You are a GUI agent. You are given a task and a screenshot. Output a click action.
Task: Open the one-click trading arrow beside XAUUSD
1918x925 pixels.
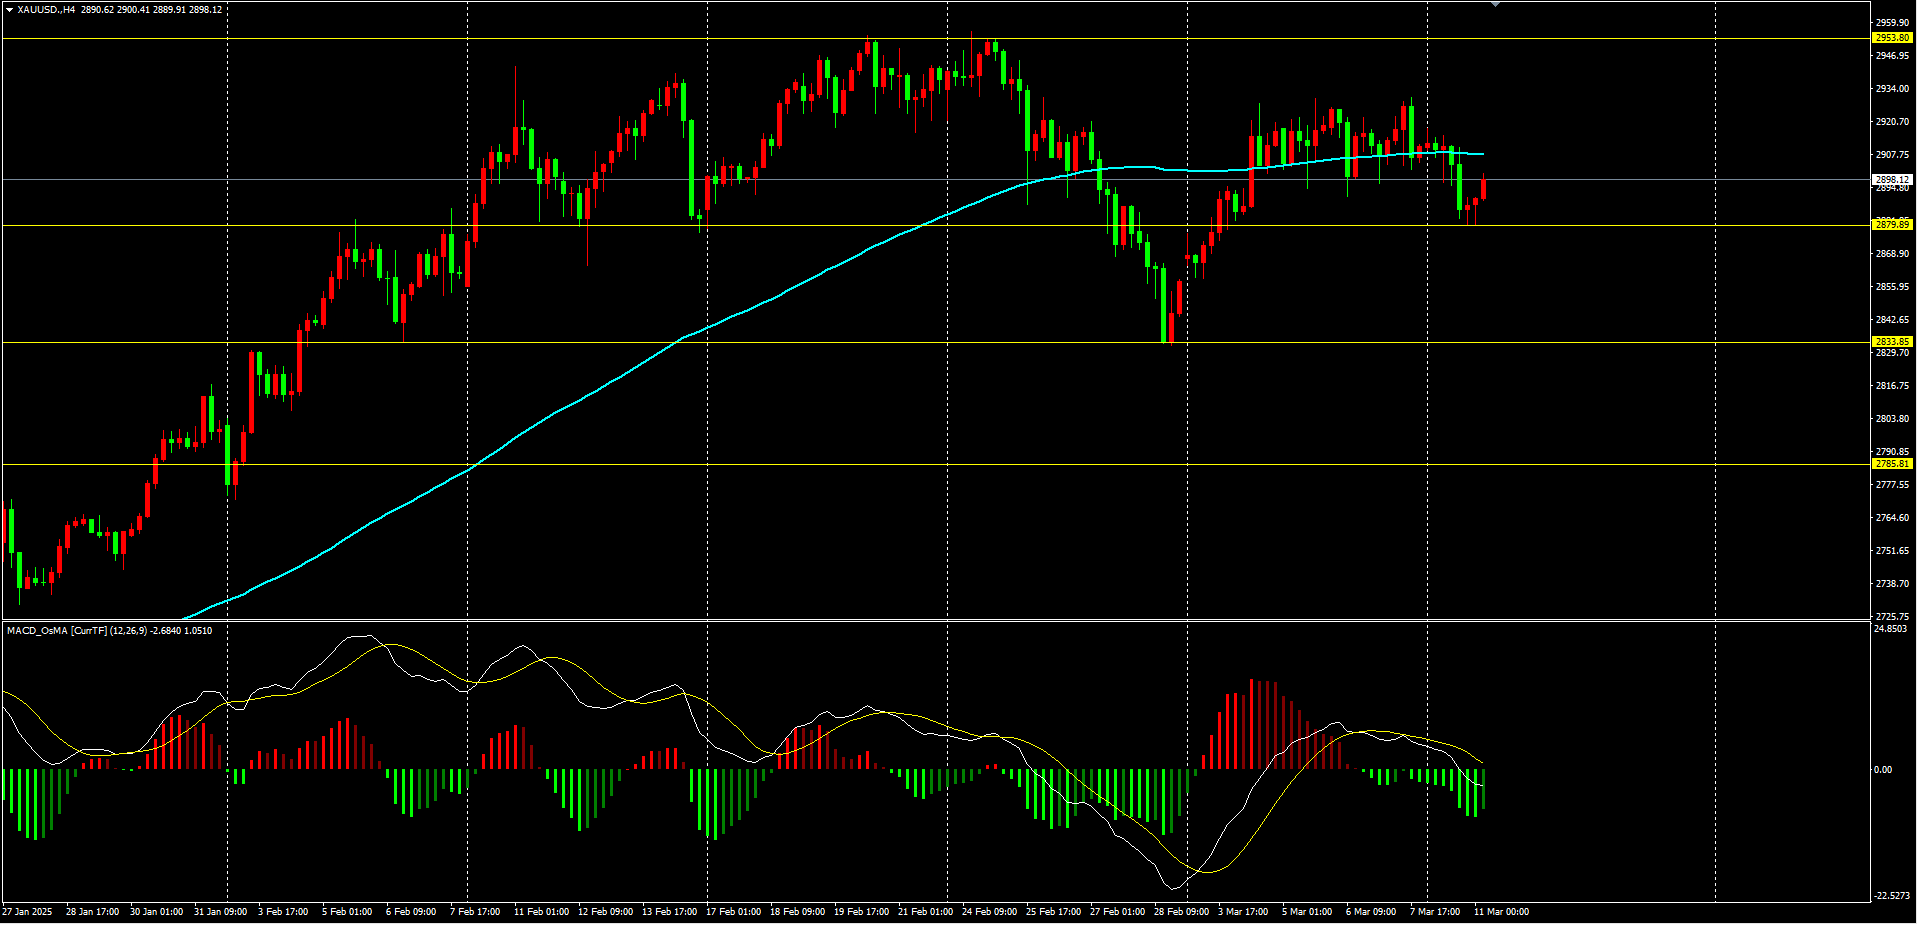click(9, 10)
